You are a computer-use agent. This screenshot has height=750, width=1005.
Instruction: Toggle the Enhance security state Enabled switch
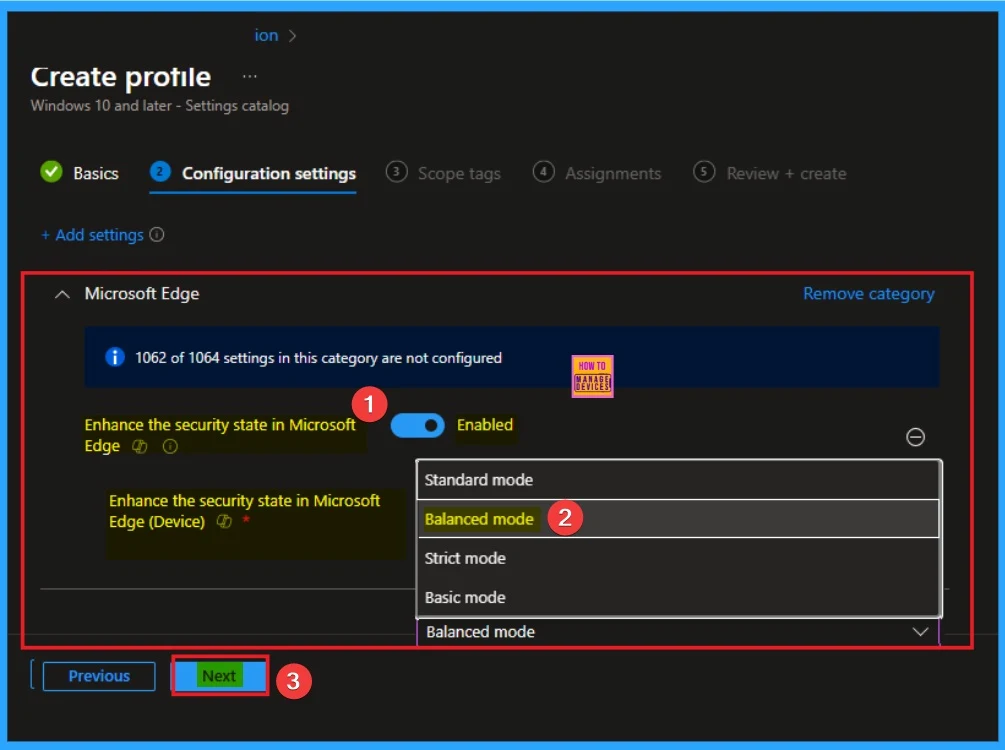417,426
